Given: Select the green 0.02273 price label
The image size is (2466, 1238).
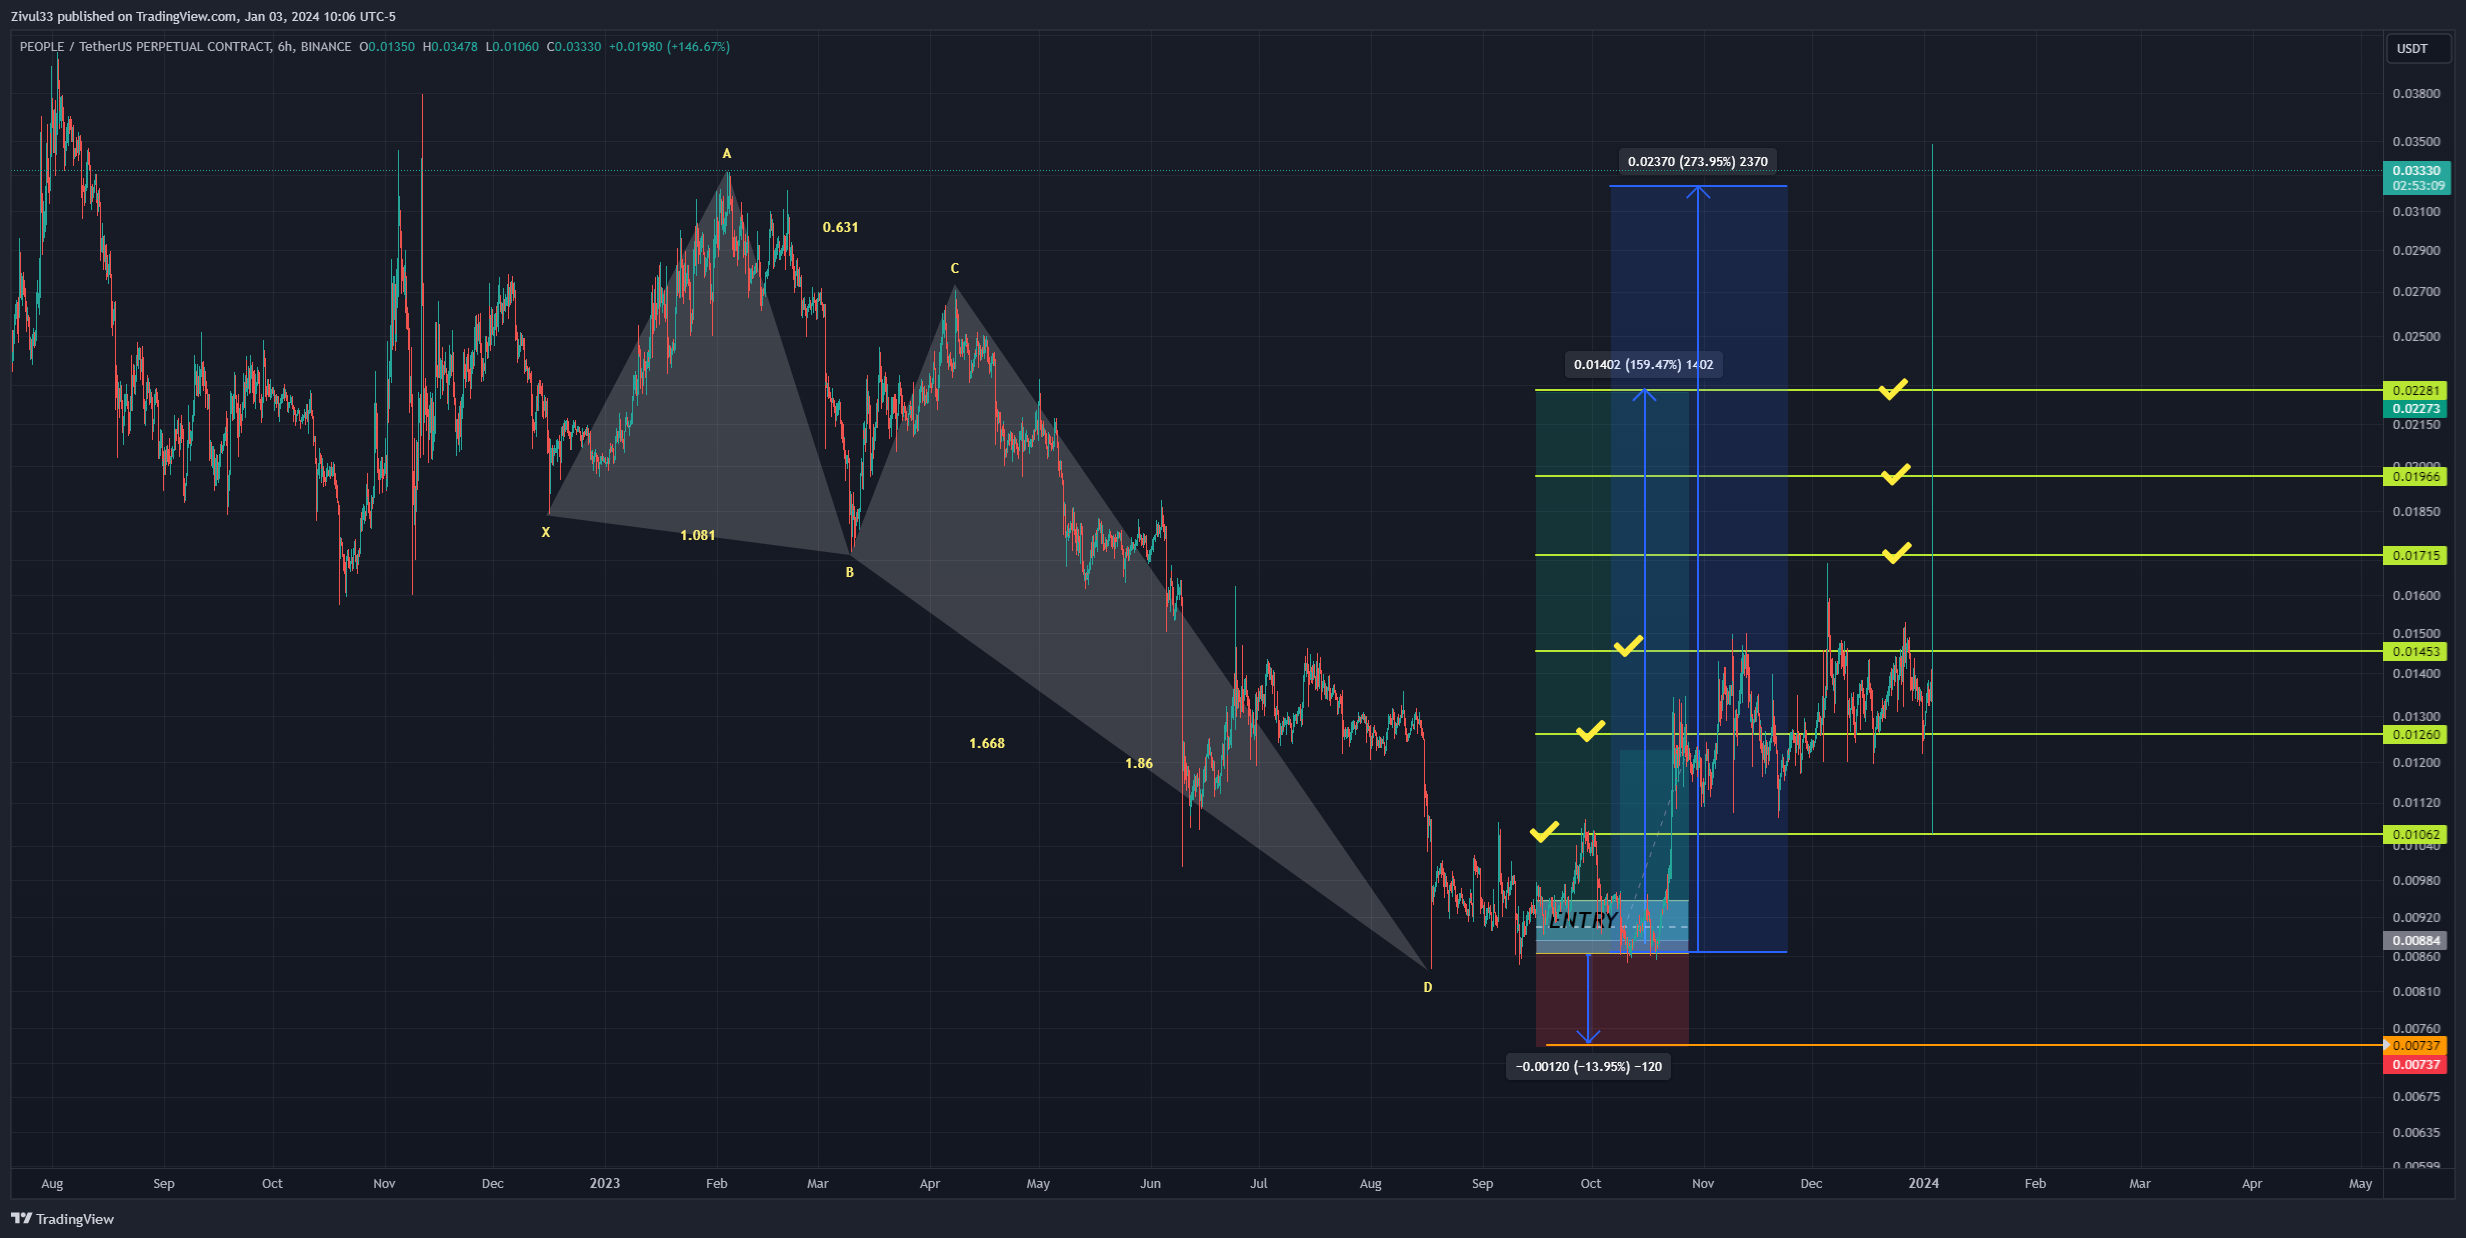Looking at the screenshot, I should coord(2415,408).
